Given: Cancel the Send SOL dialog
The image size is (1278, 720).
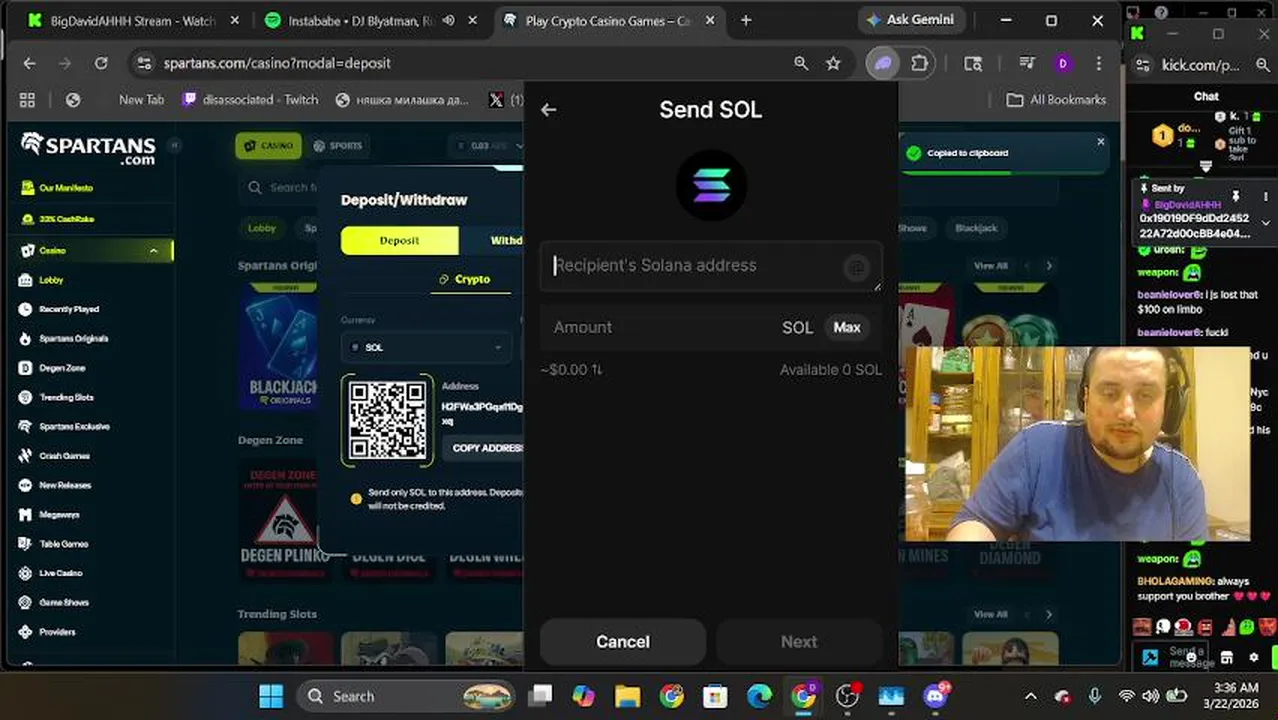Looking at the screenshot, I should [623, 642].
